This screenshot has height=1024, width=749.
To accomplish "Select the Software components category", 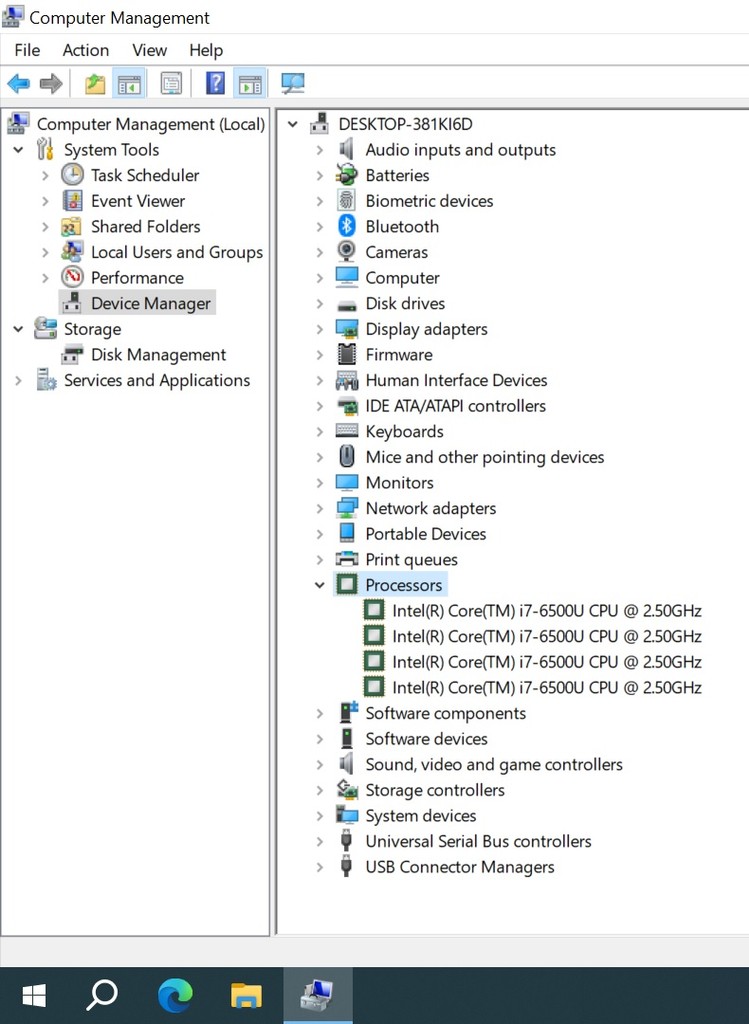I will 445,713.
